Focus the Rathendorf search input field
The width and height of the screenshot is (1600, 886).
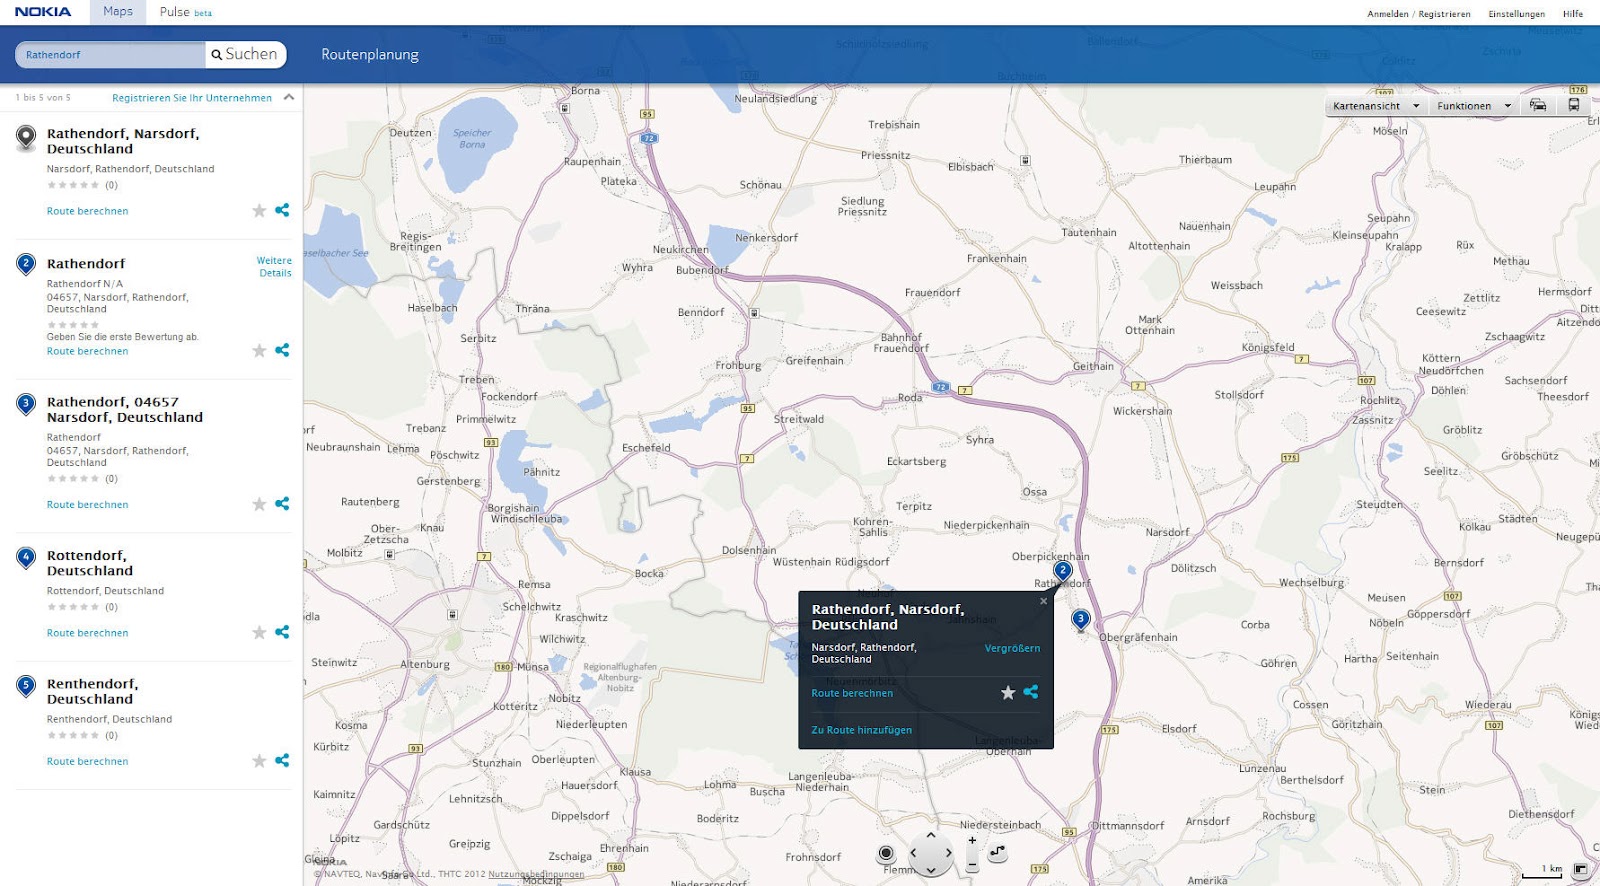(x=112, y=55)
